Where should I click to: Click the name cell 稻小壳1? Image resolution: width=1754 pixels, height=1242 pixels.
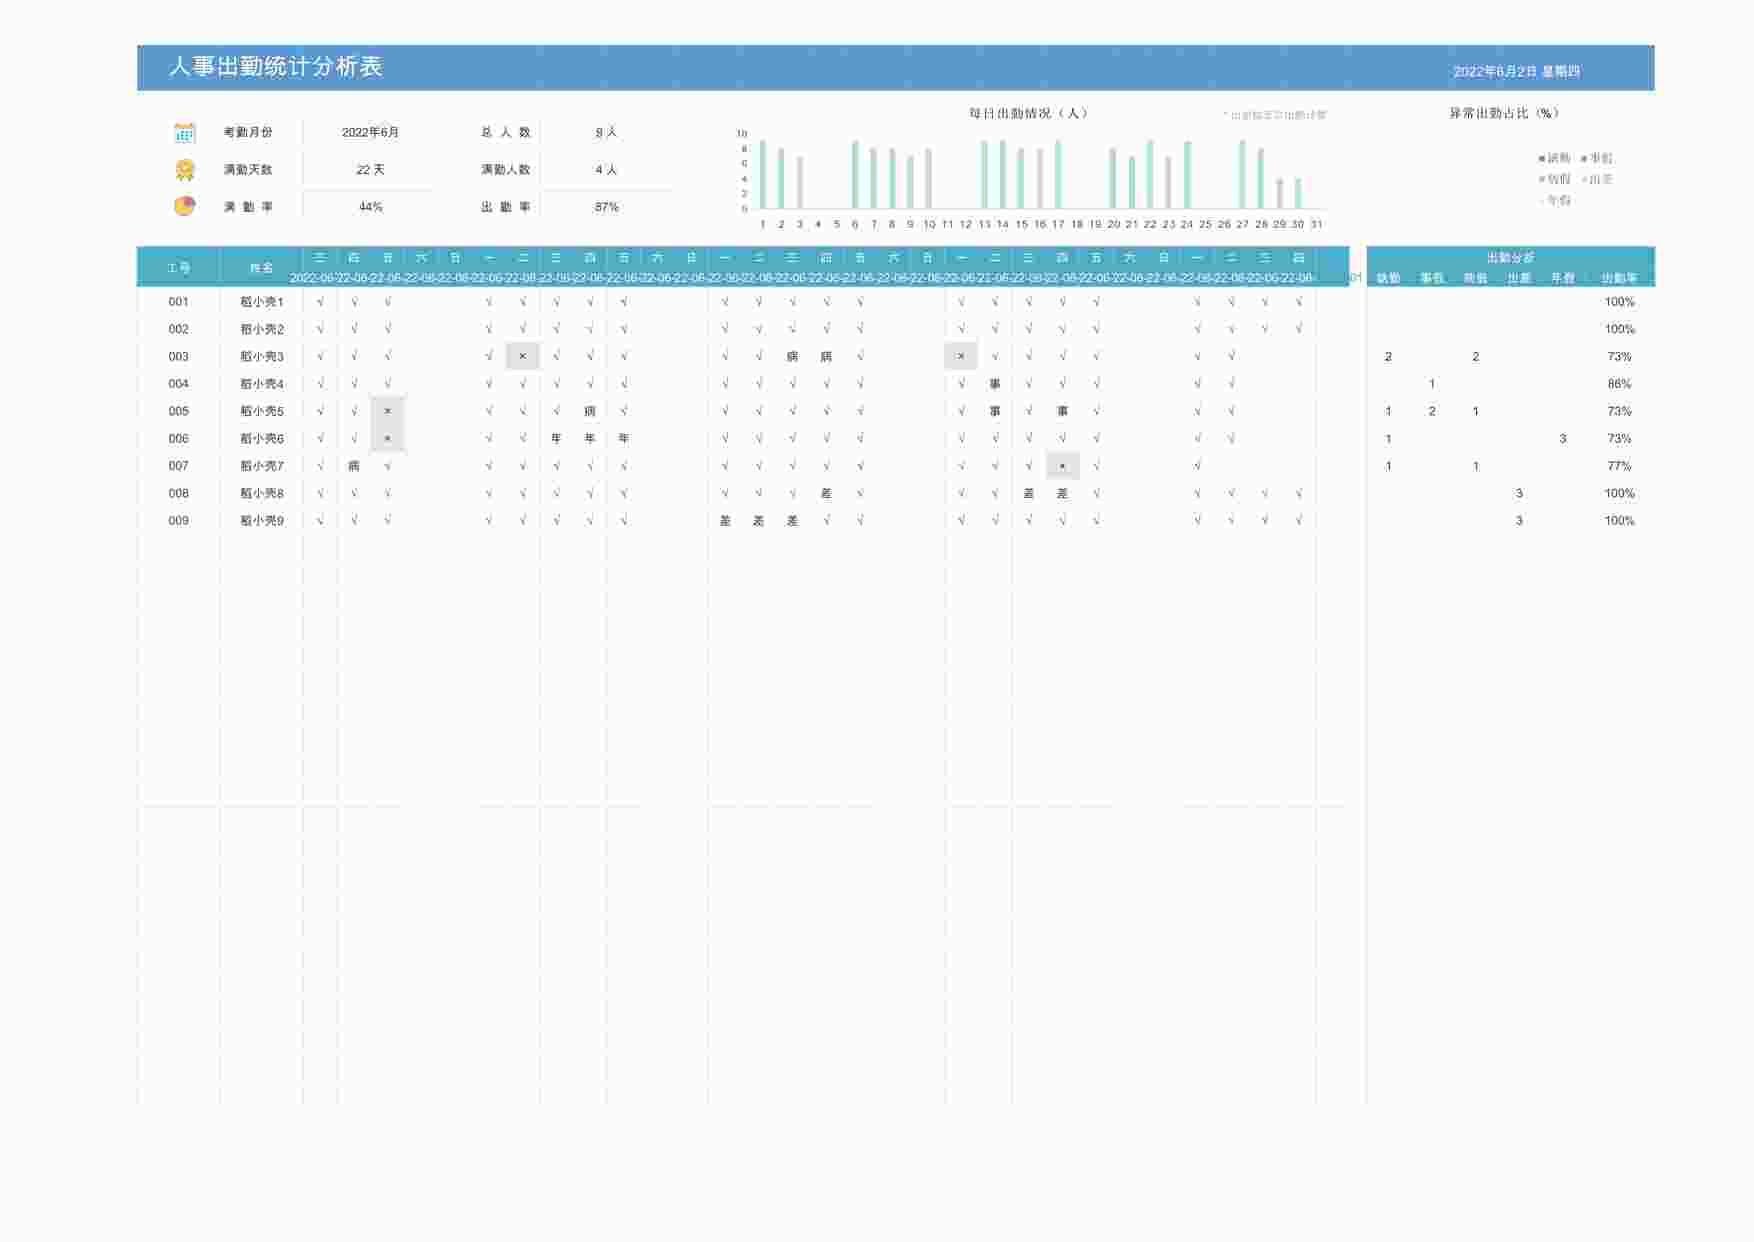(261, 302)
